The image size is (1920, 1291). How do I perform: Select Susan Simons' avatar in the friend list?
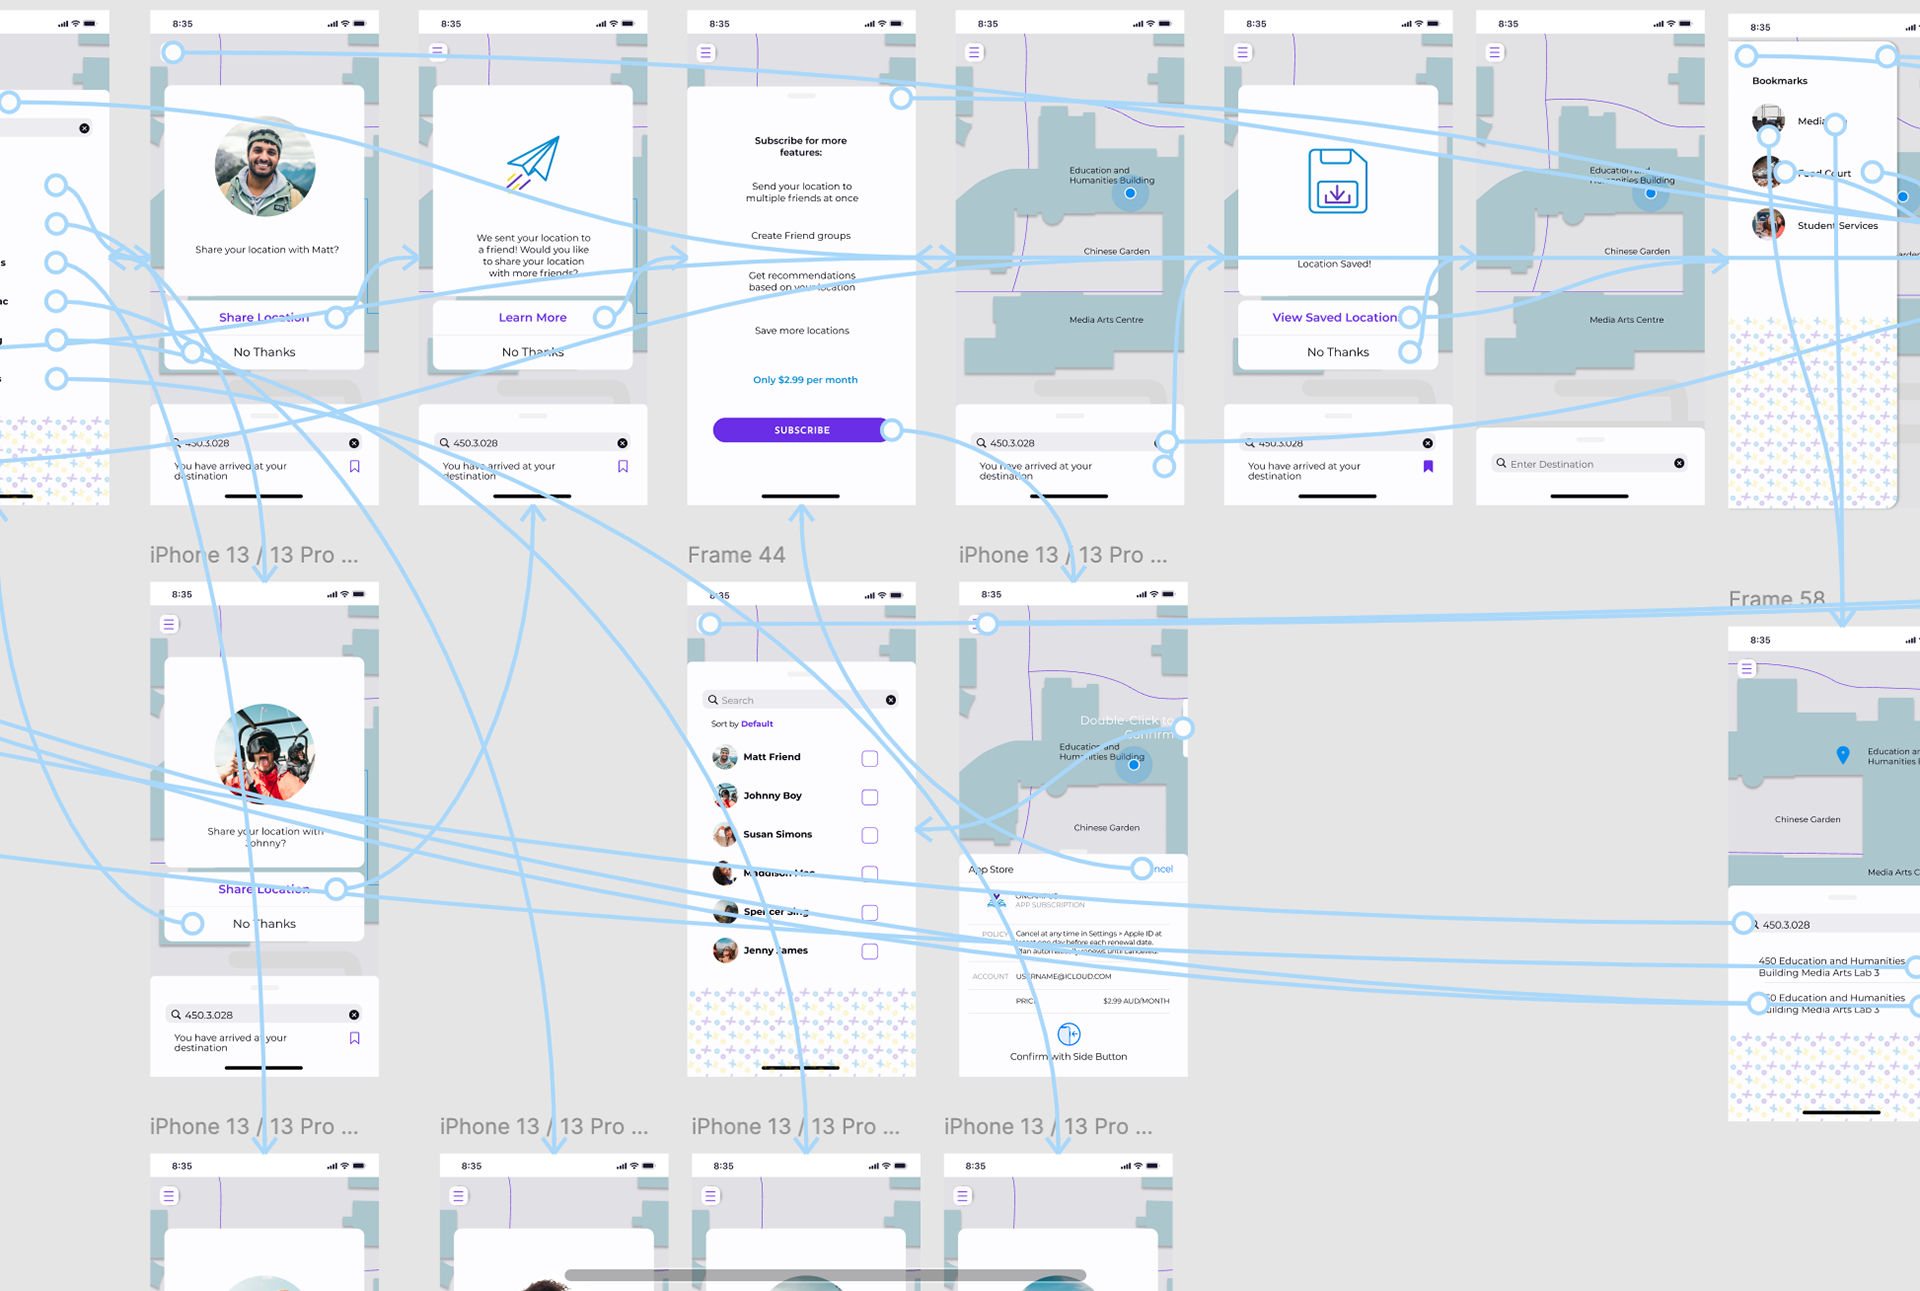click(725, 834)
